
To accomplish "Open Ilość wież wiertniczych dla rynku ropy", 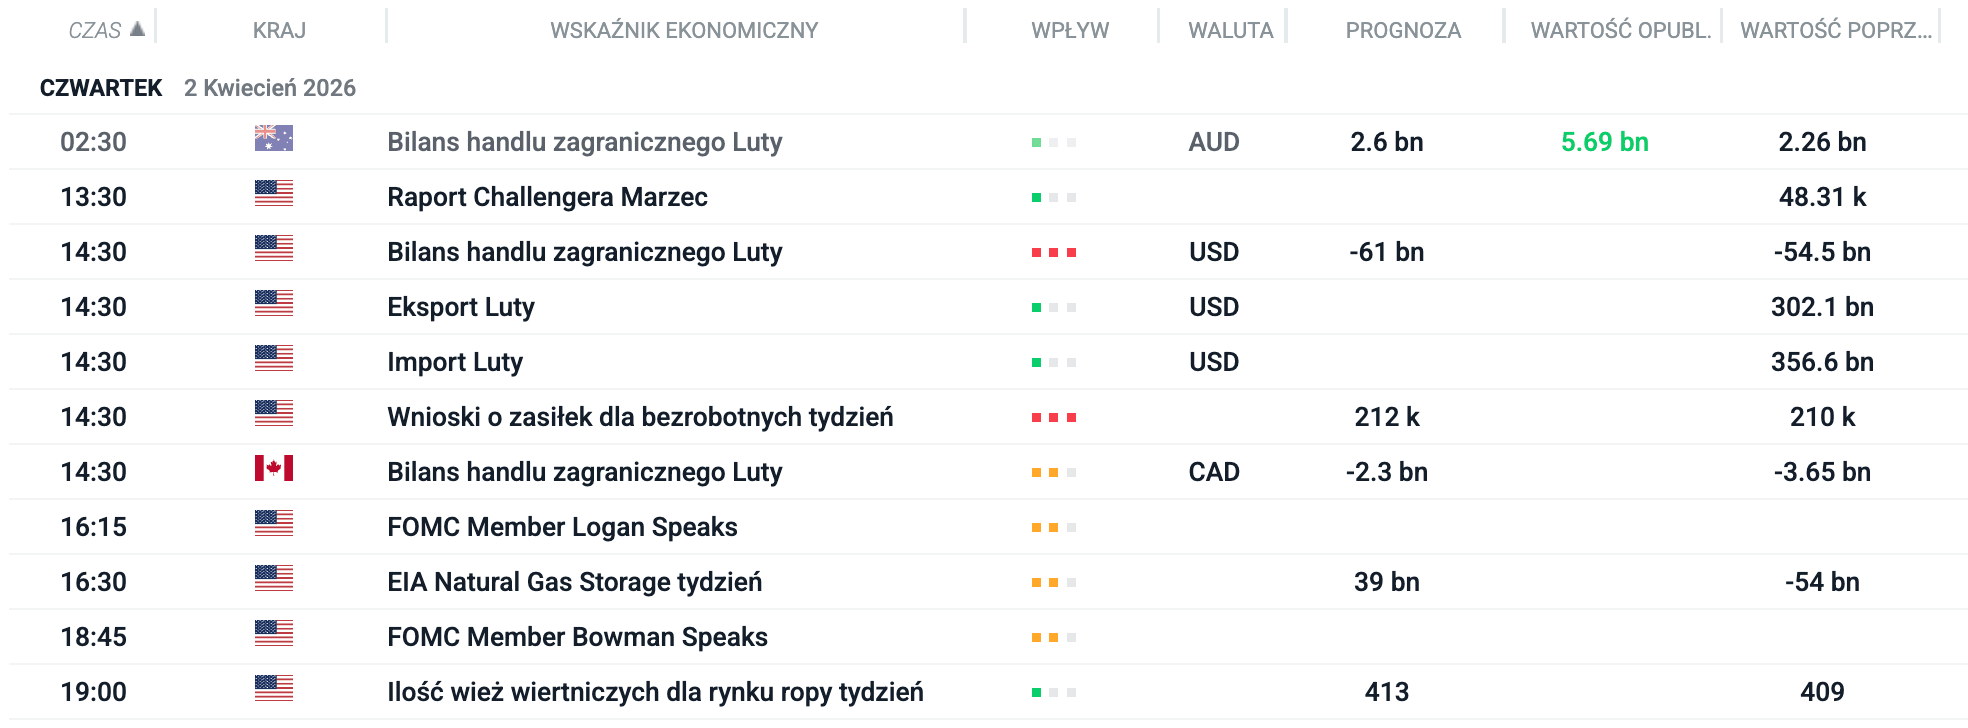I will (655, 692).
